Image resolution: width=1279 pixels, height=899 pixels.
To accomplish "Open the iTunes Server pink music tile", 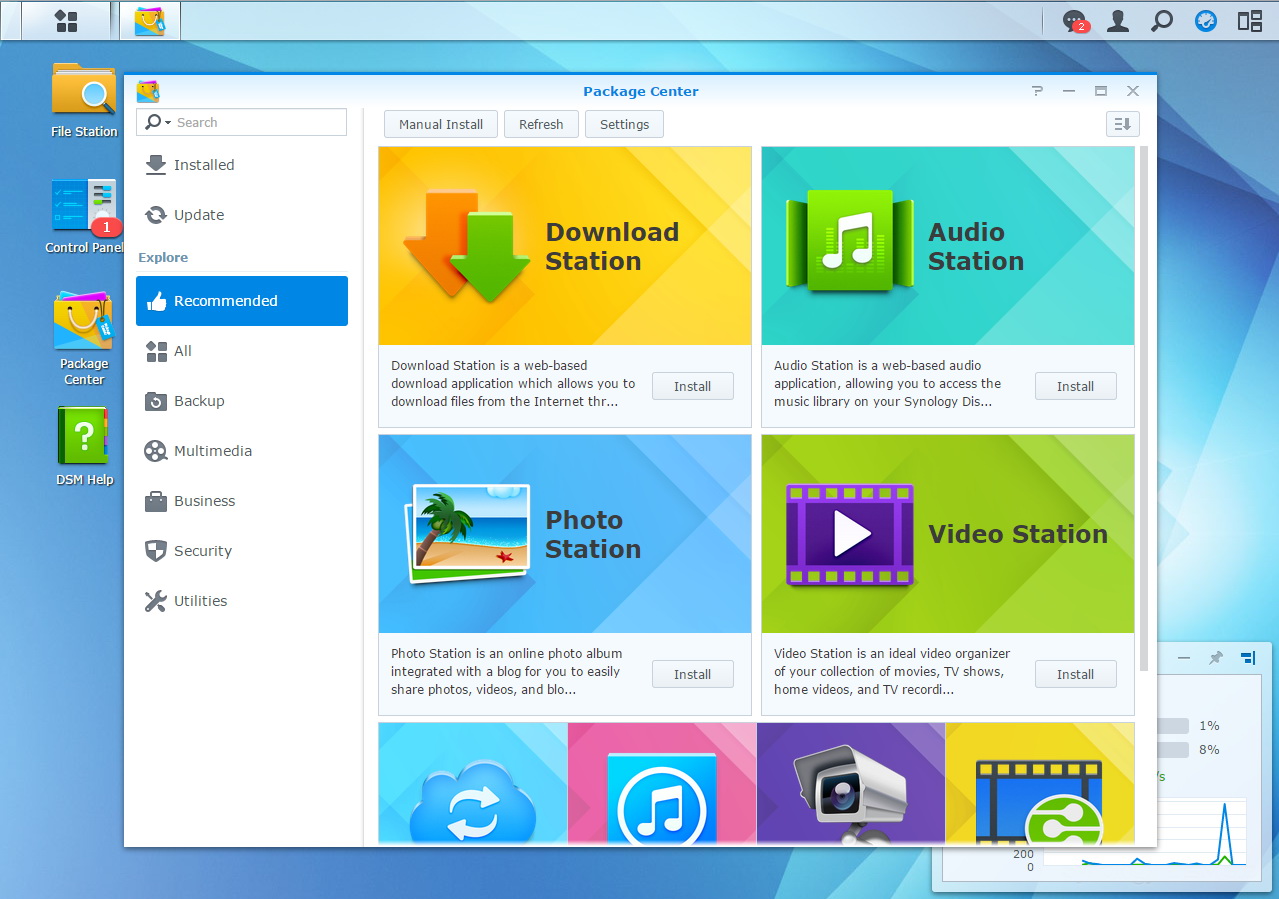I will (662, 784).
